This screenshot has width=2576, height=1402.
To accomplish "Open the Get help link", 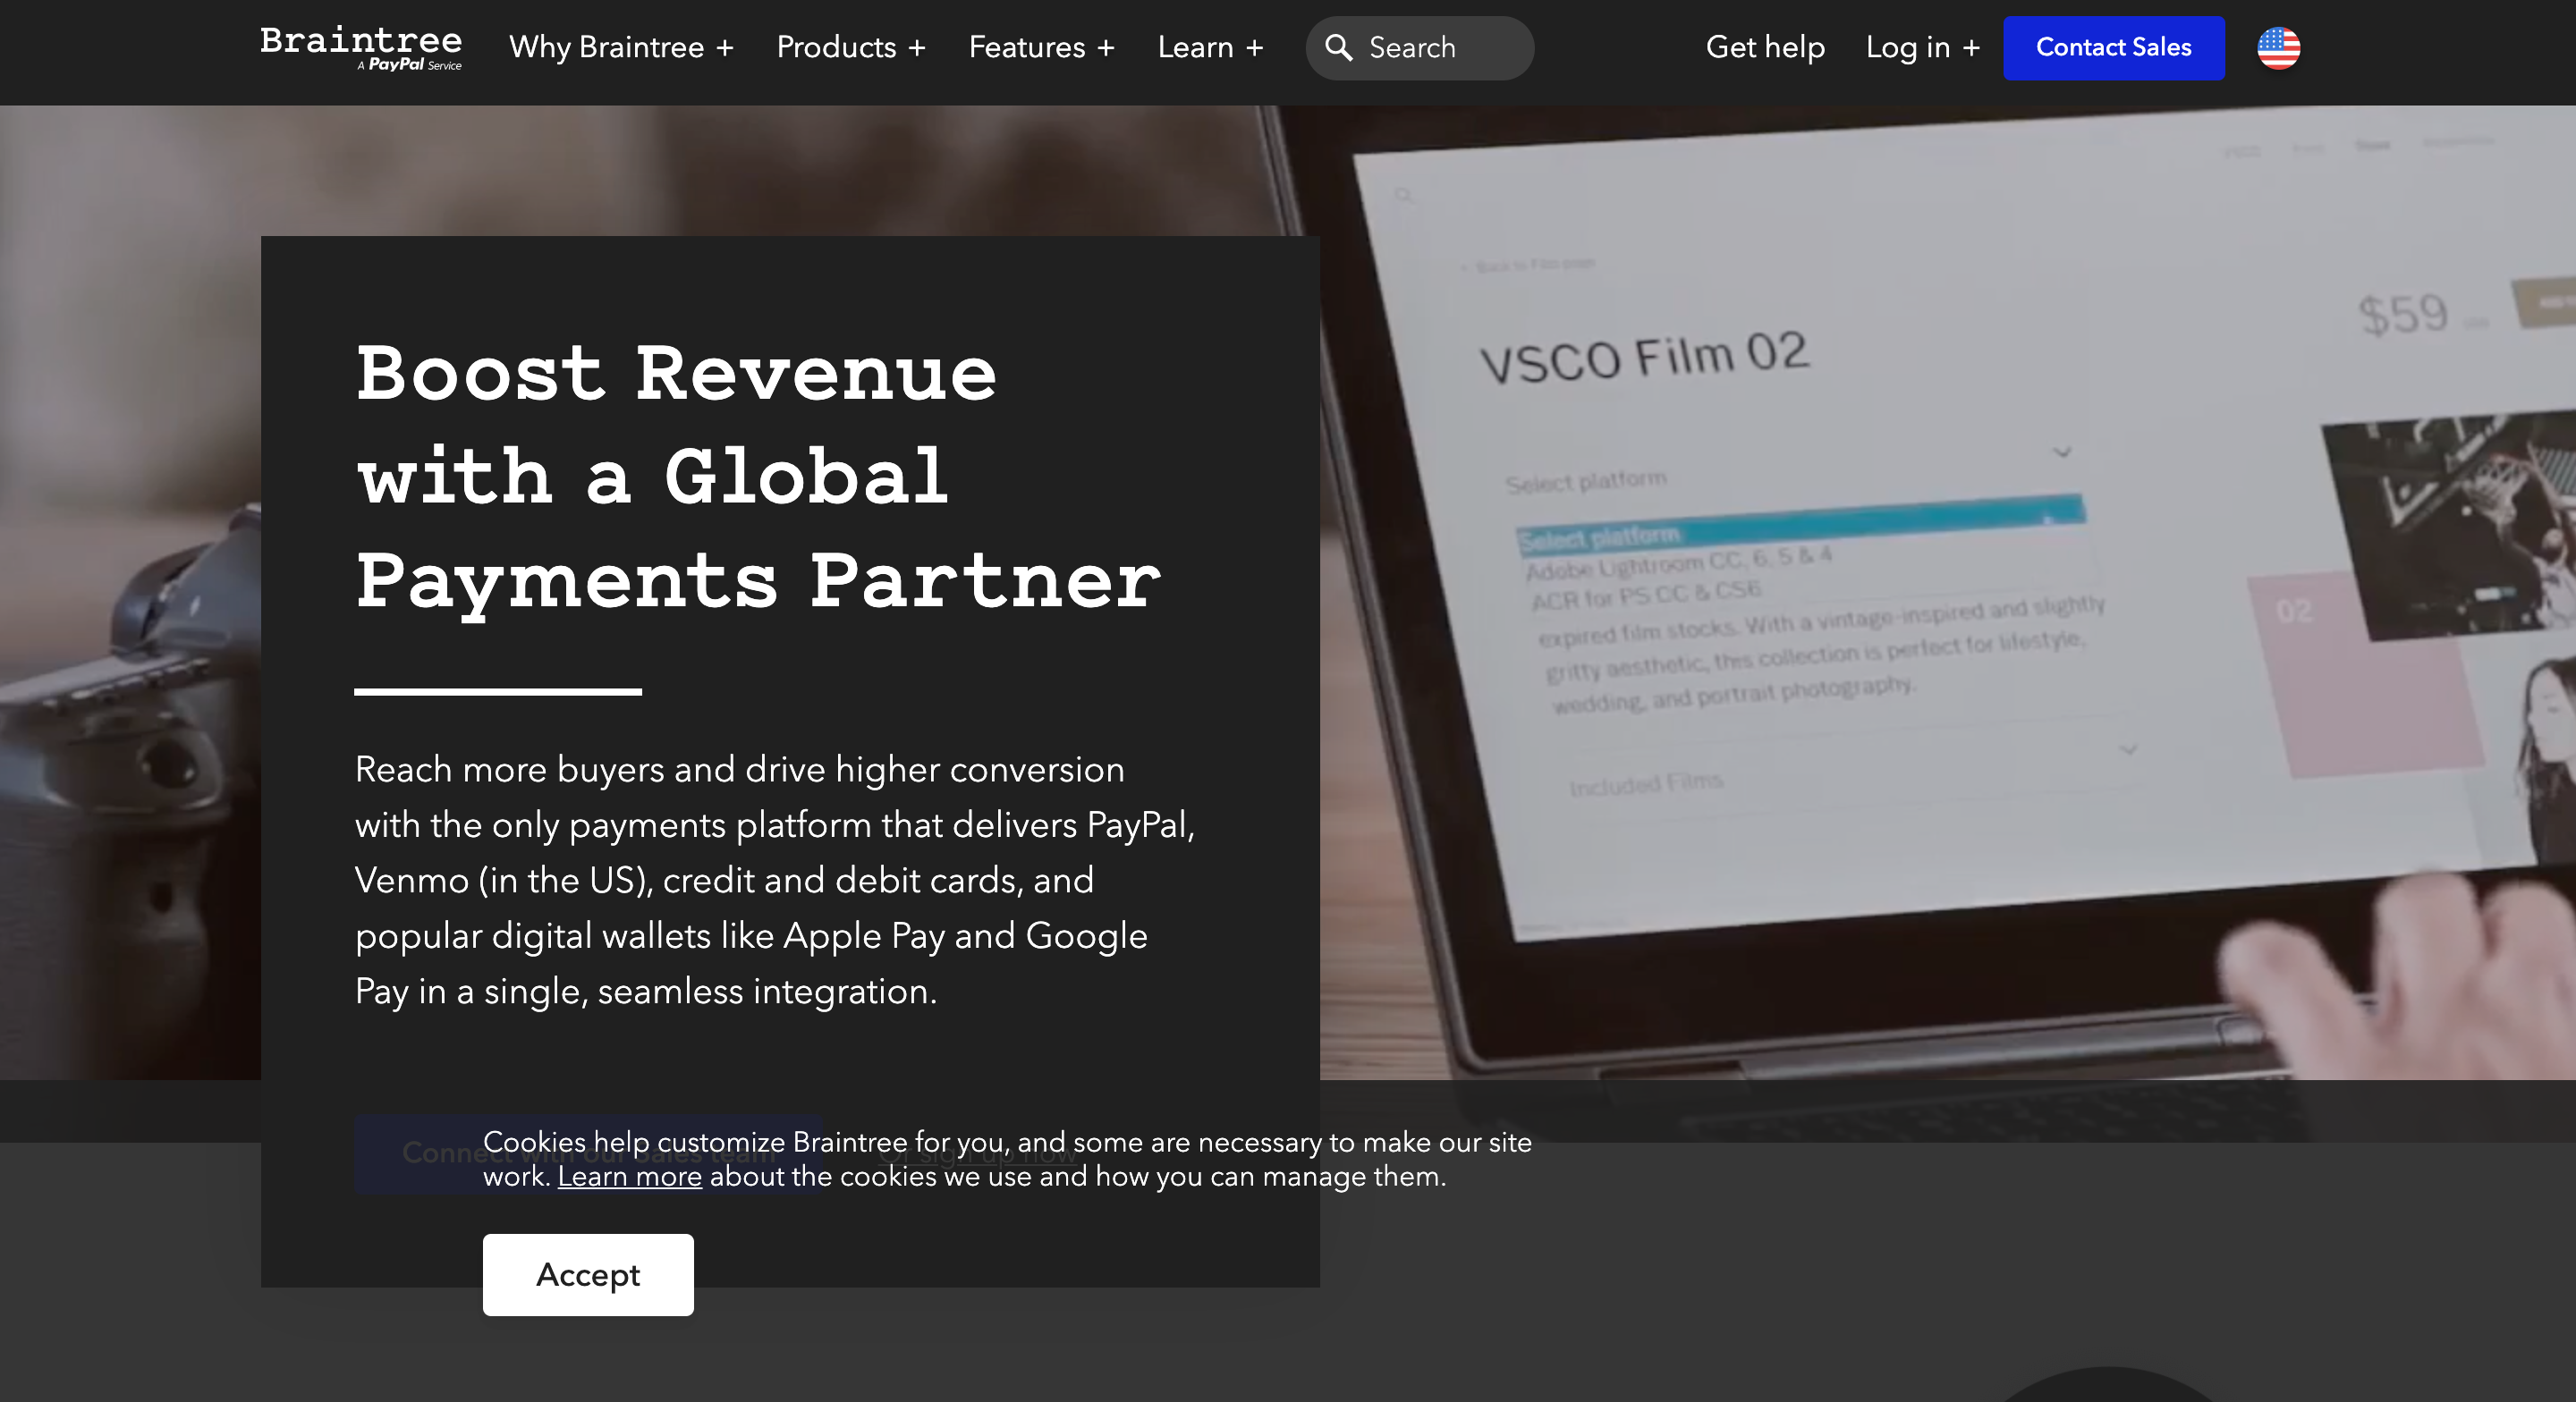I will pyautogui.click(x=1765, y=47).
